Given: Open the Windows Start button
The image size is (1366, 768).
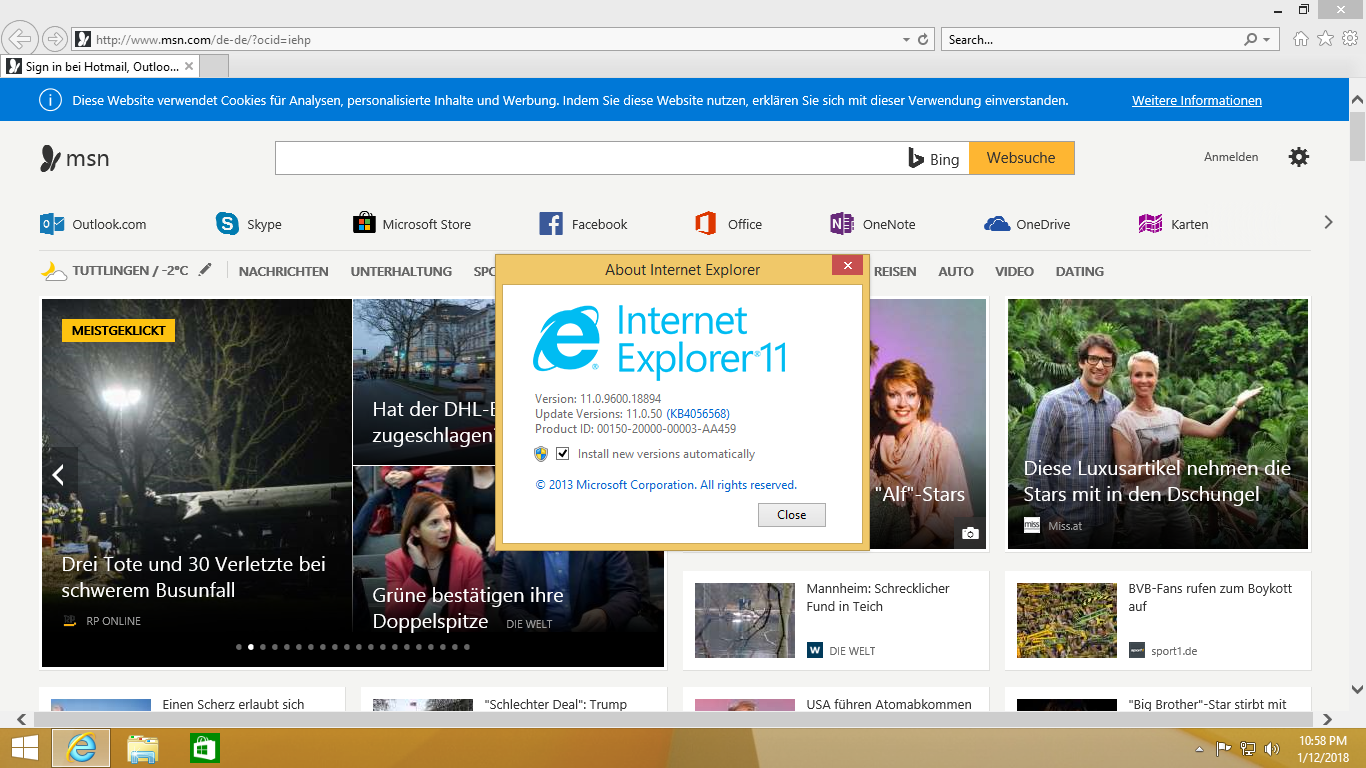Looking at the screenshot, I should pyautogui.click(x=24, y=748).
